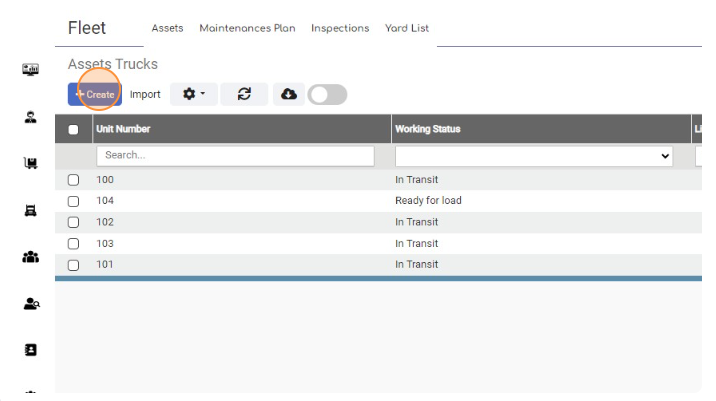The image size is (716, 401).
Task: Click the Ready for load status cell
Action: [428, 200]
